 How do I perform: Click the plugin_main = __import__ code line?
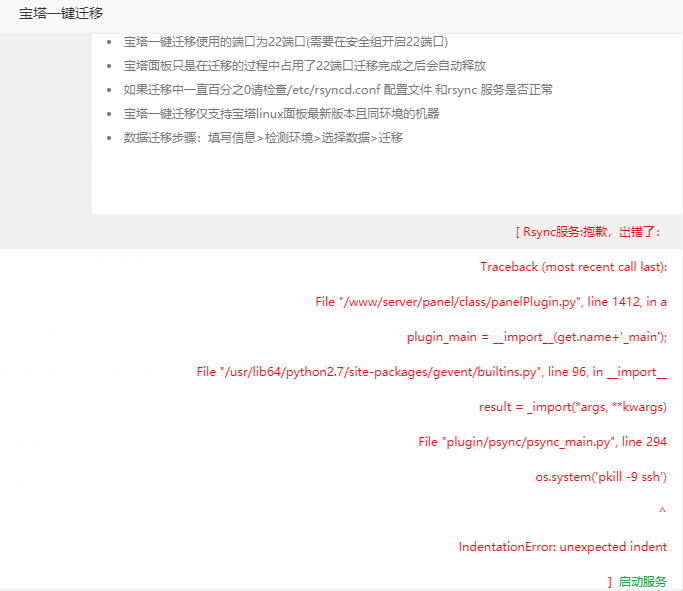pyautogui.click(x=537, y=337)
